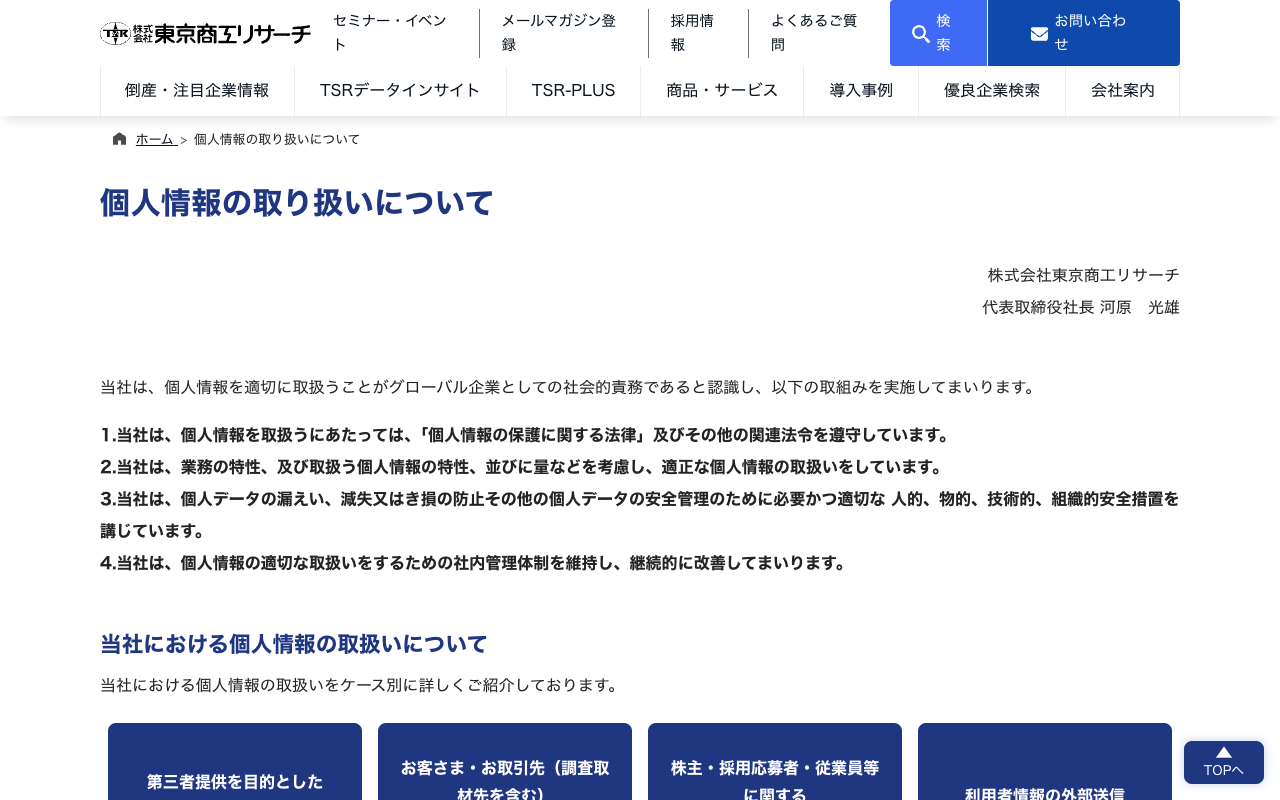This screenshot has width=1280, height=800.
Task: Go to 採用情報 page
Action: pyautogui.click(x=698, y=33)
